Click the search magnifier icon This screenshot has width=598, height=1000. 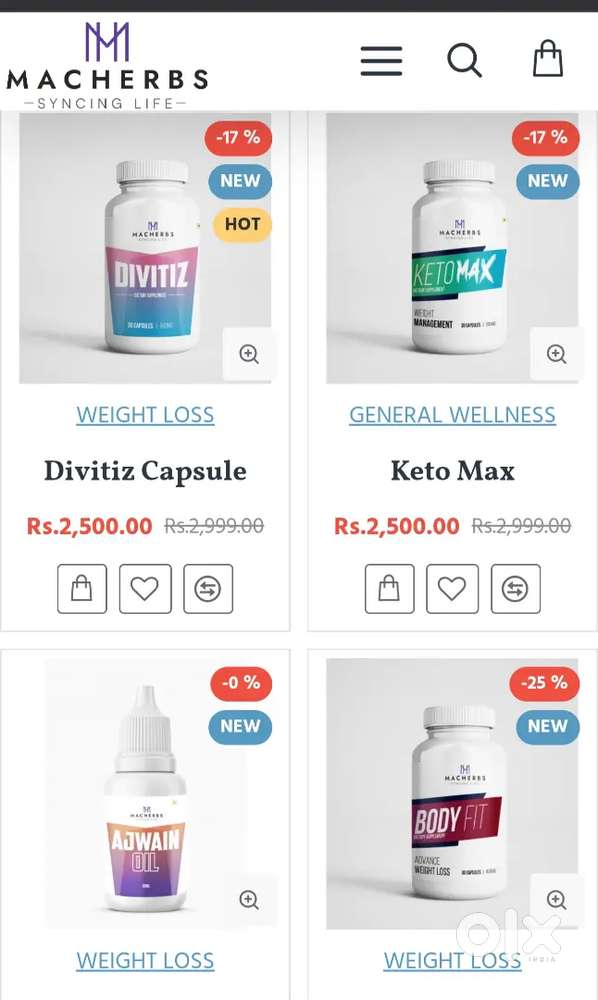(x=464, y=61)
